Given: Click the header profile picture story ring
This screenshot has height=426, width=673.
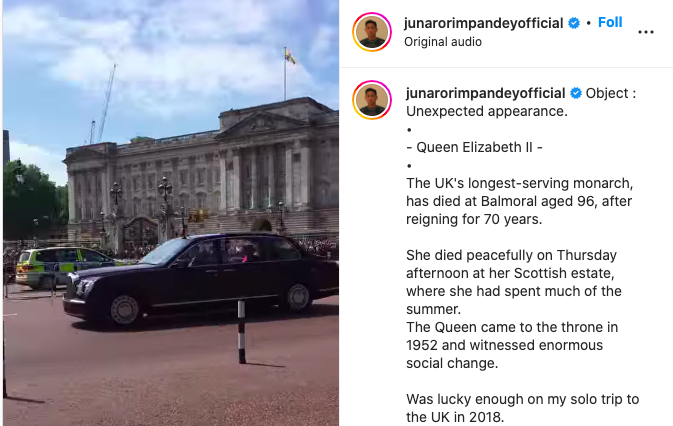Looking at the screenshot, I should 372,32.
